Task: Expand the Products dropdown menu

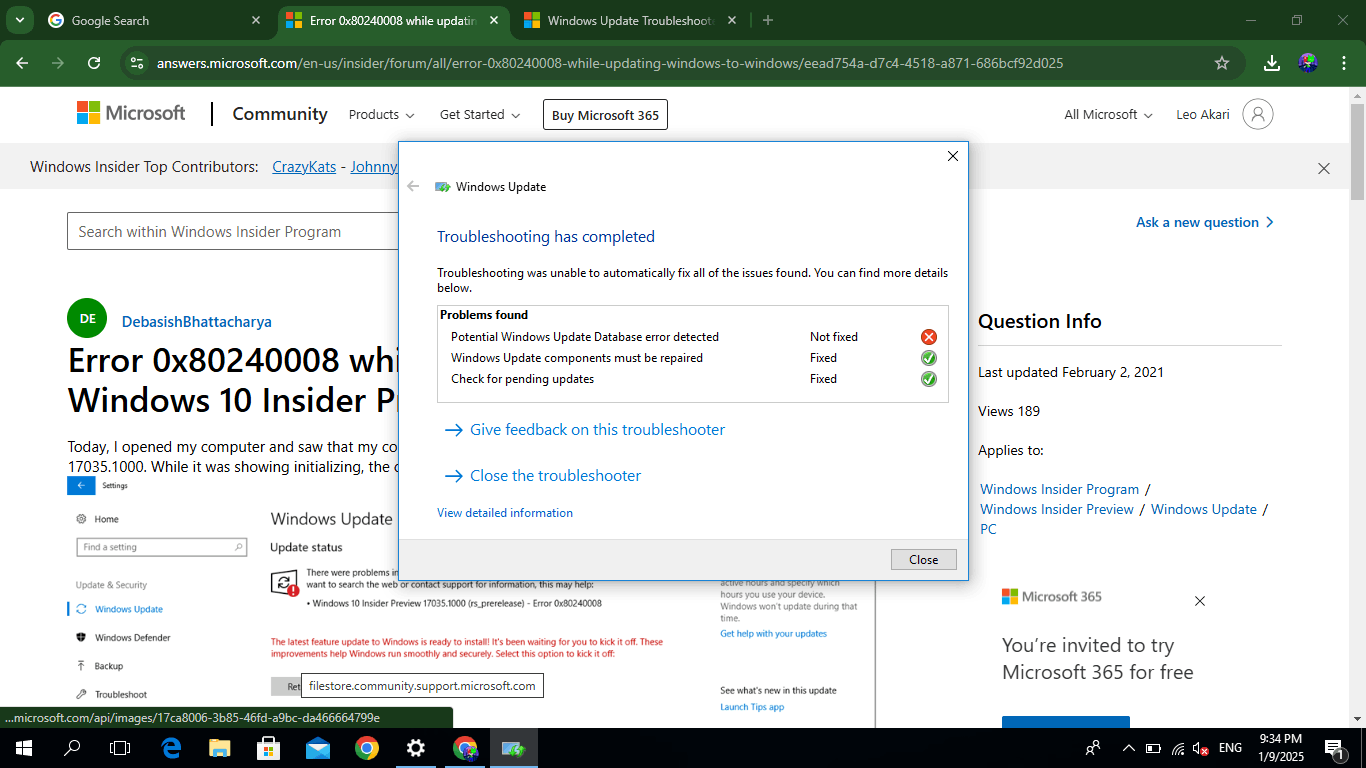Action: click(x=381, y=115)
